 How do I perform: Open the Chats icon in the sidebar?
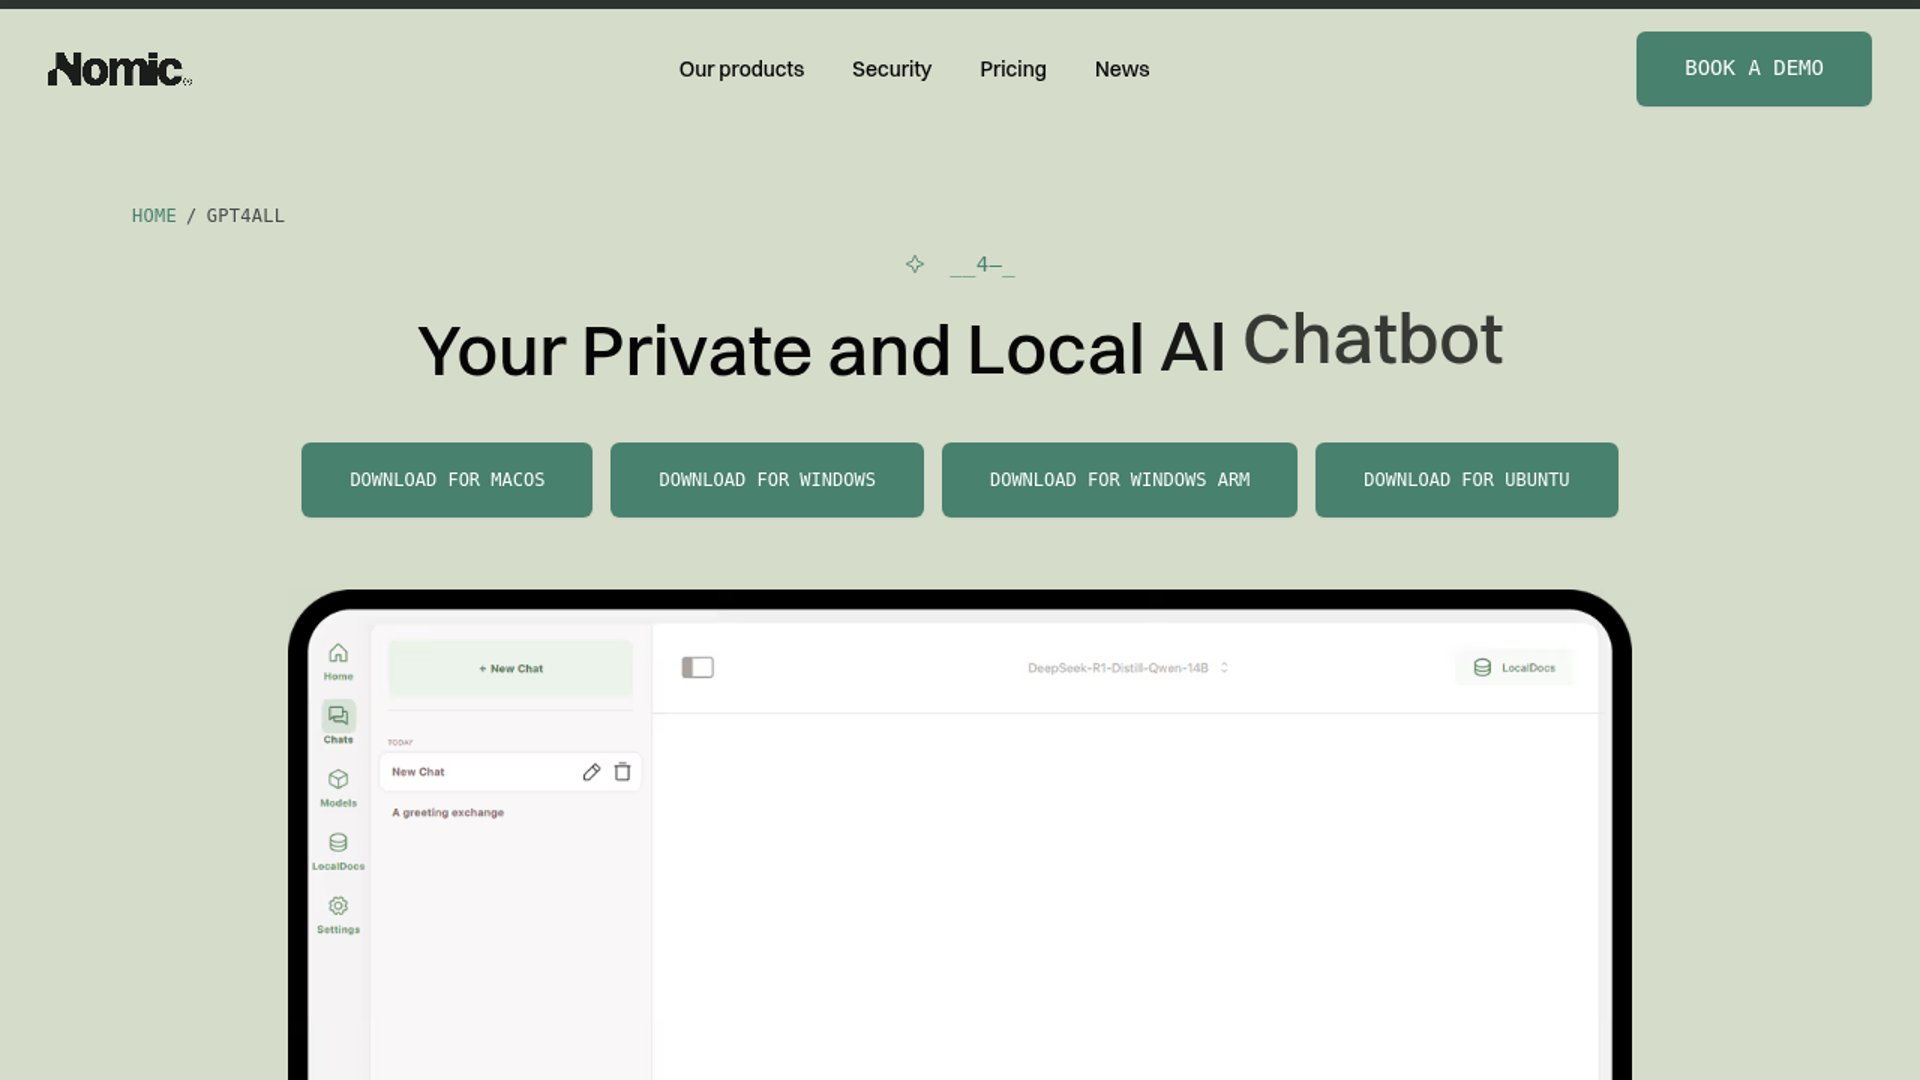pos(338,716)
